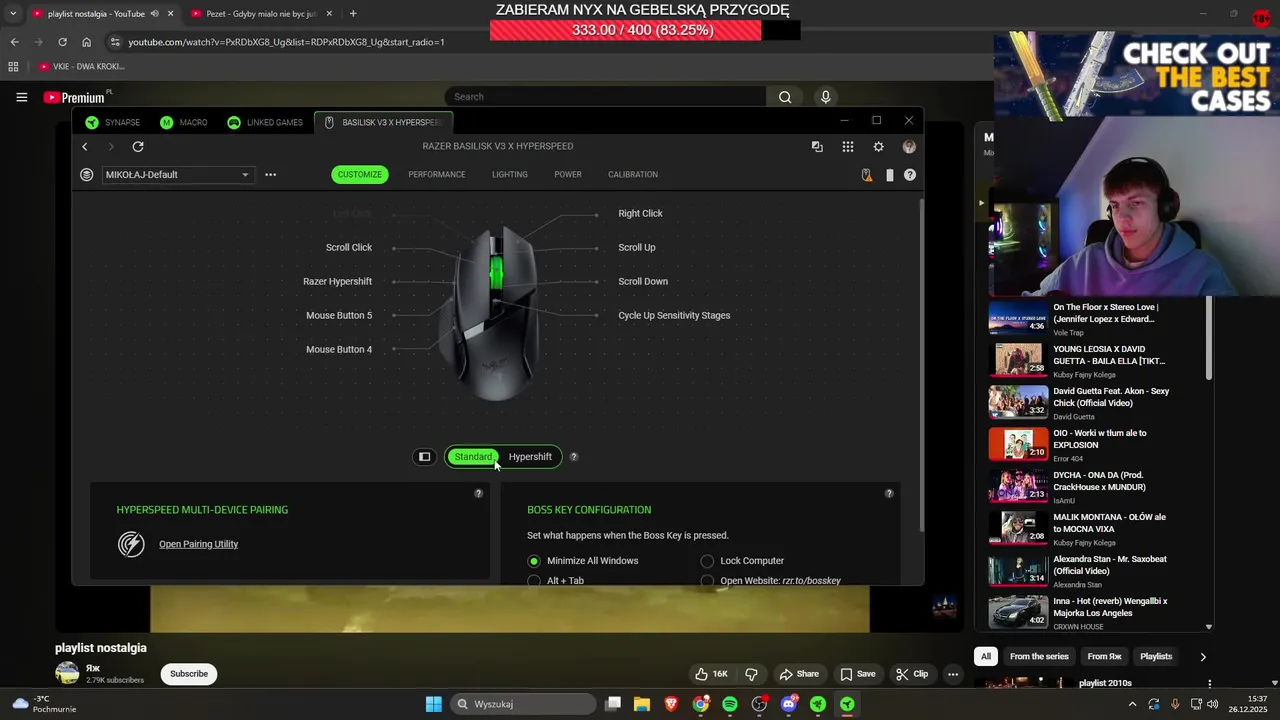
Task: Click the YouTube search field
Action: coord(605,97)
